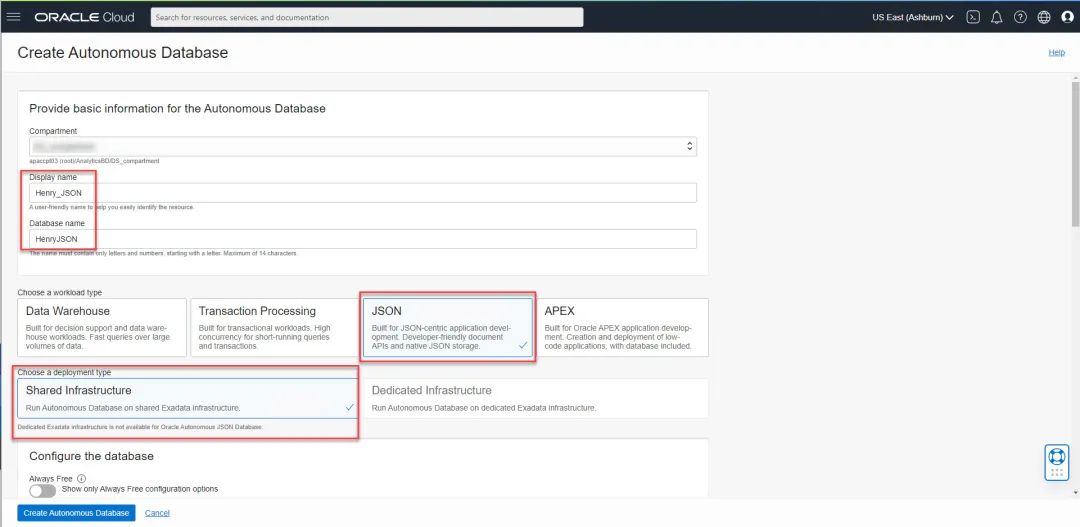Select JSON workload type card
Viewport: 1080px width, 527px height.
click(448, 327)
